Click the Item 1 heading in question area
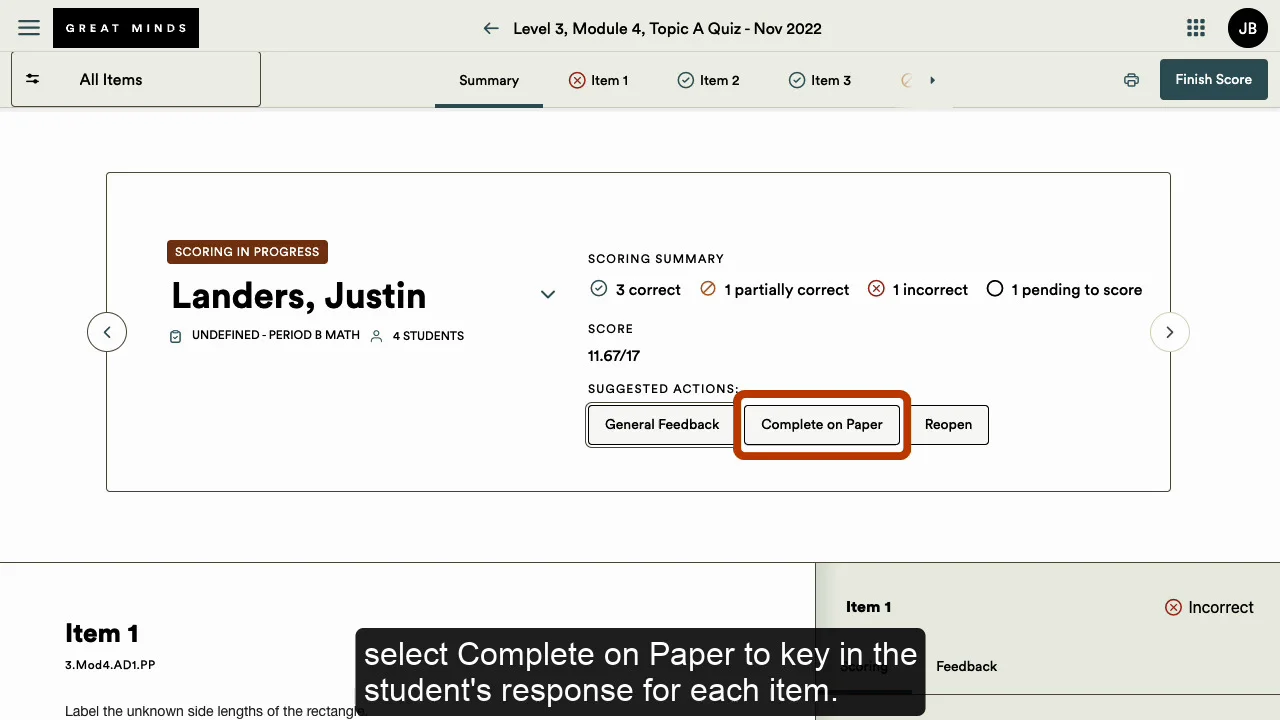Viewport: 1280px width, 720px height. tap(102, 633)
